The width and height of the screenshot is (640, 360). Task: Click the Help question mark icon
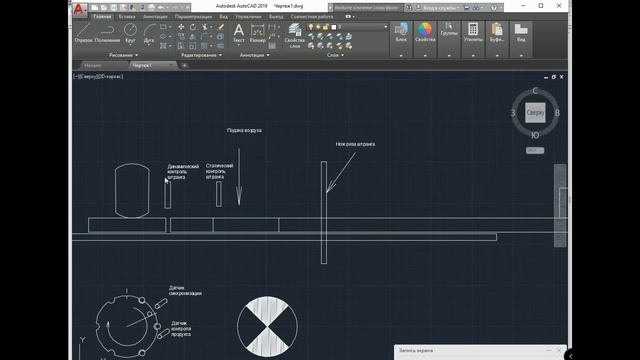[x=493, y=7]
